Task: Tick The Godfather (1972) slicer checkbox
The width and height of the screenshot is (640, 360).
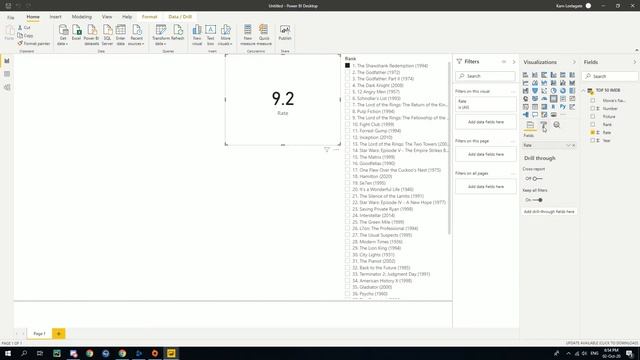Action: pos(347,72)
